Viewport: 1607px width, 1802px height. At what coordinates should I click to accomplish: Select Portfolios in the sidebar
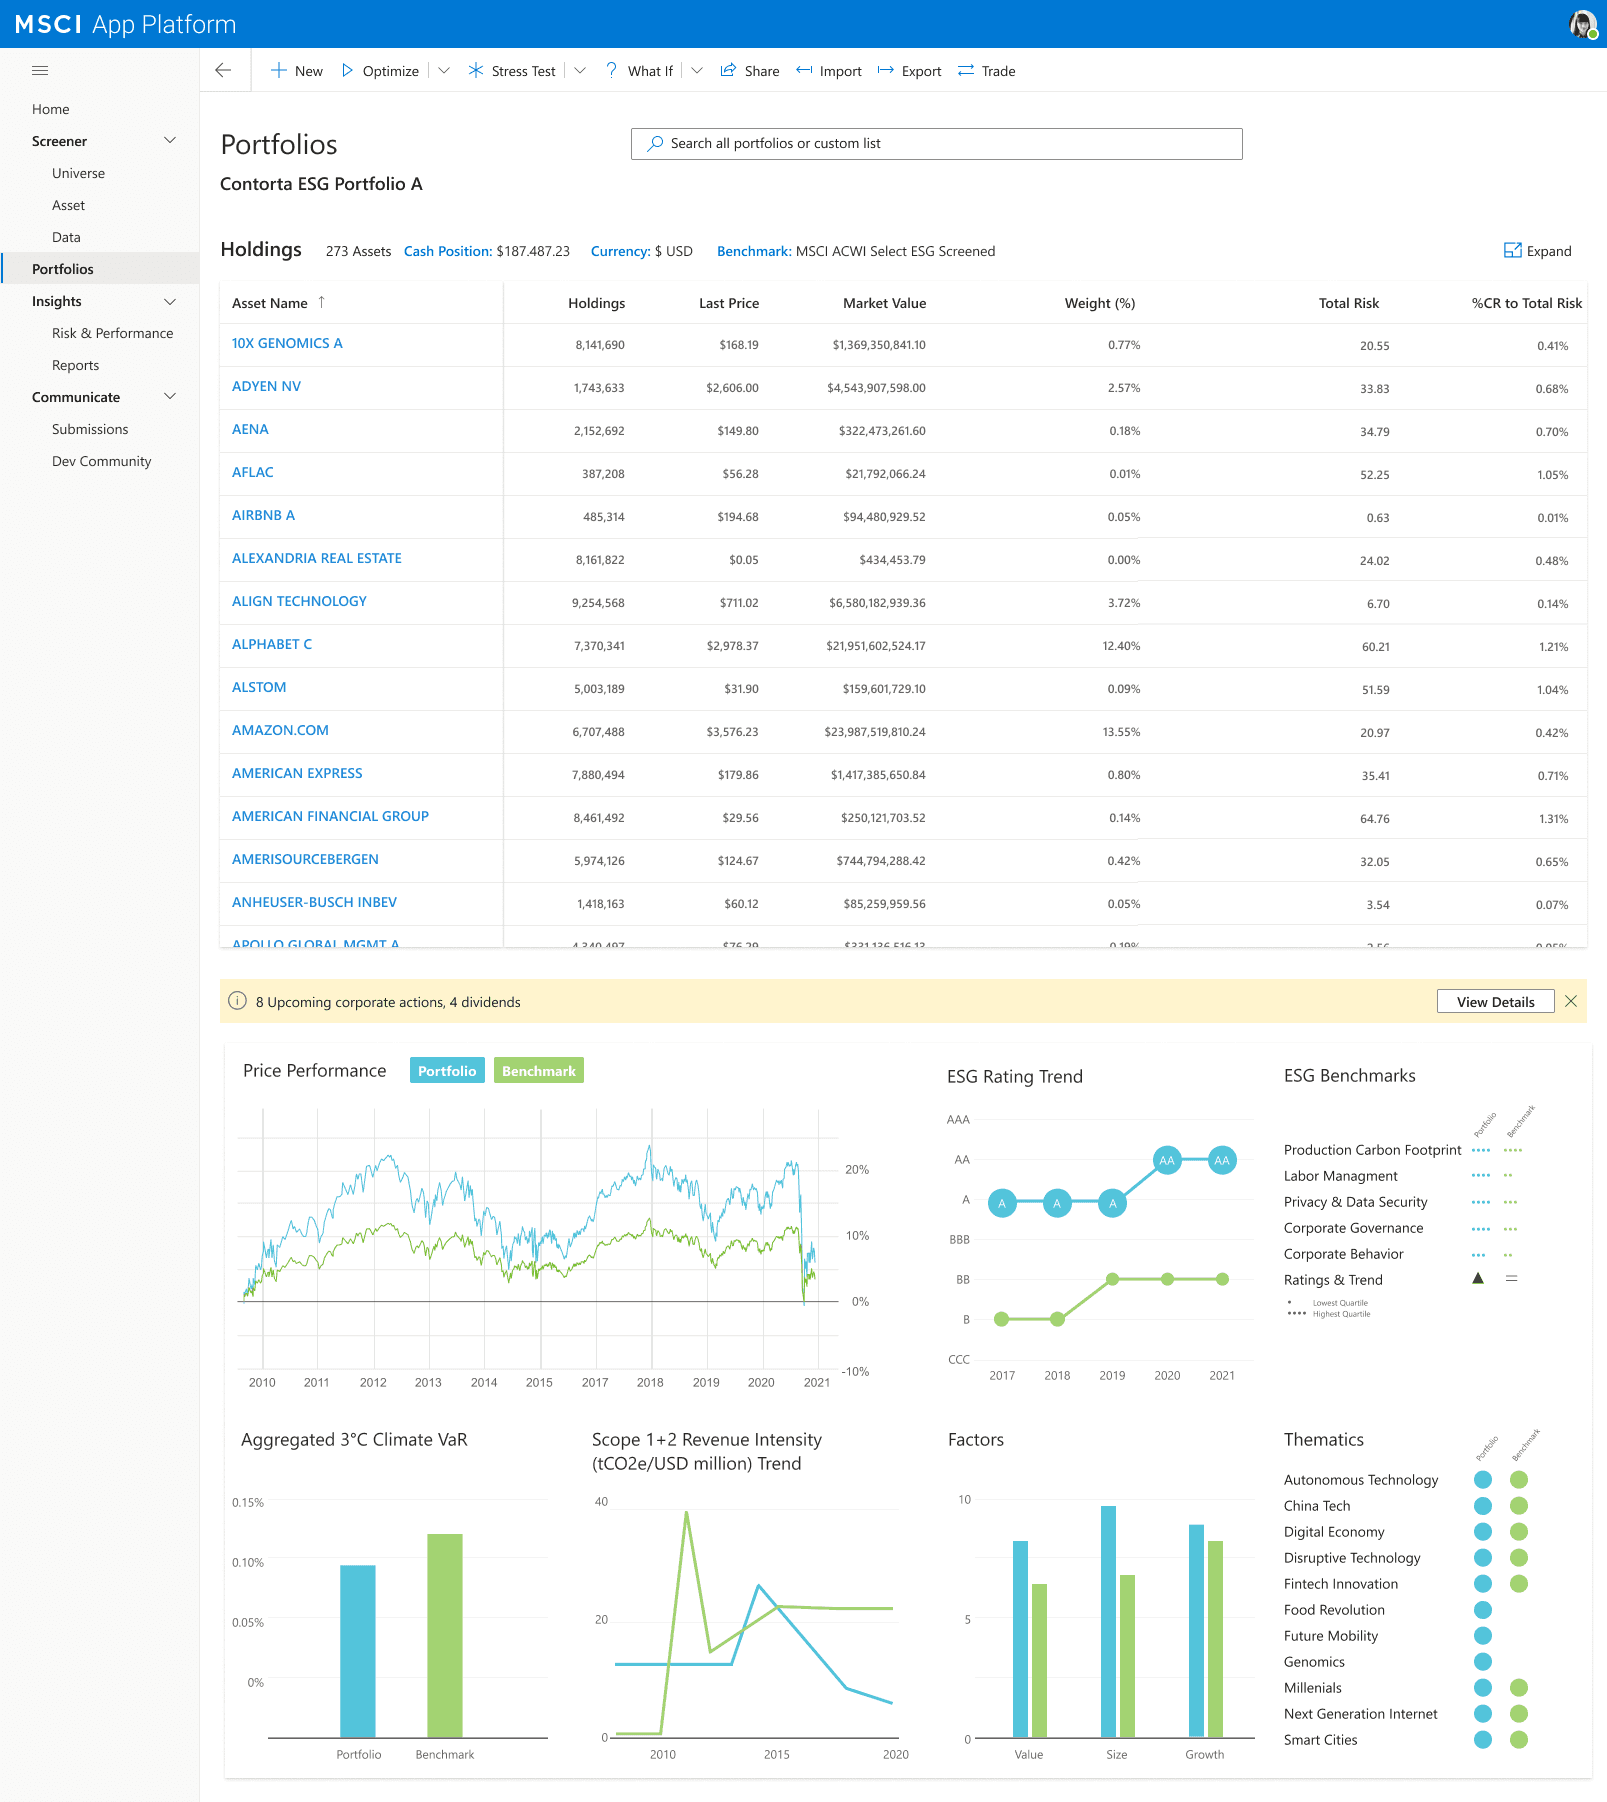coord(100,269)
